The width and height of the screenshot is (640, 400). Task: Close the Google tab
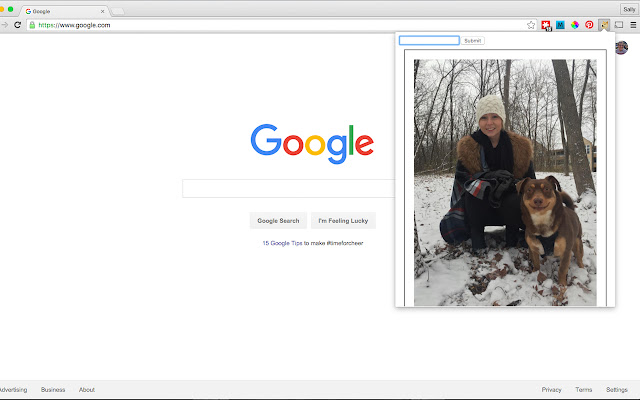(x=102, y=11)
